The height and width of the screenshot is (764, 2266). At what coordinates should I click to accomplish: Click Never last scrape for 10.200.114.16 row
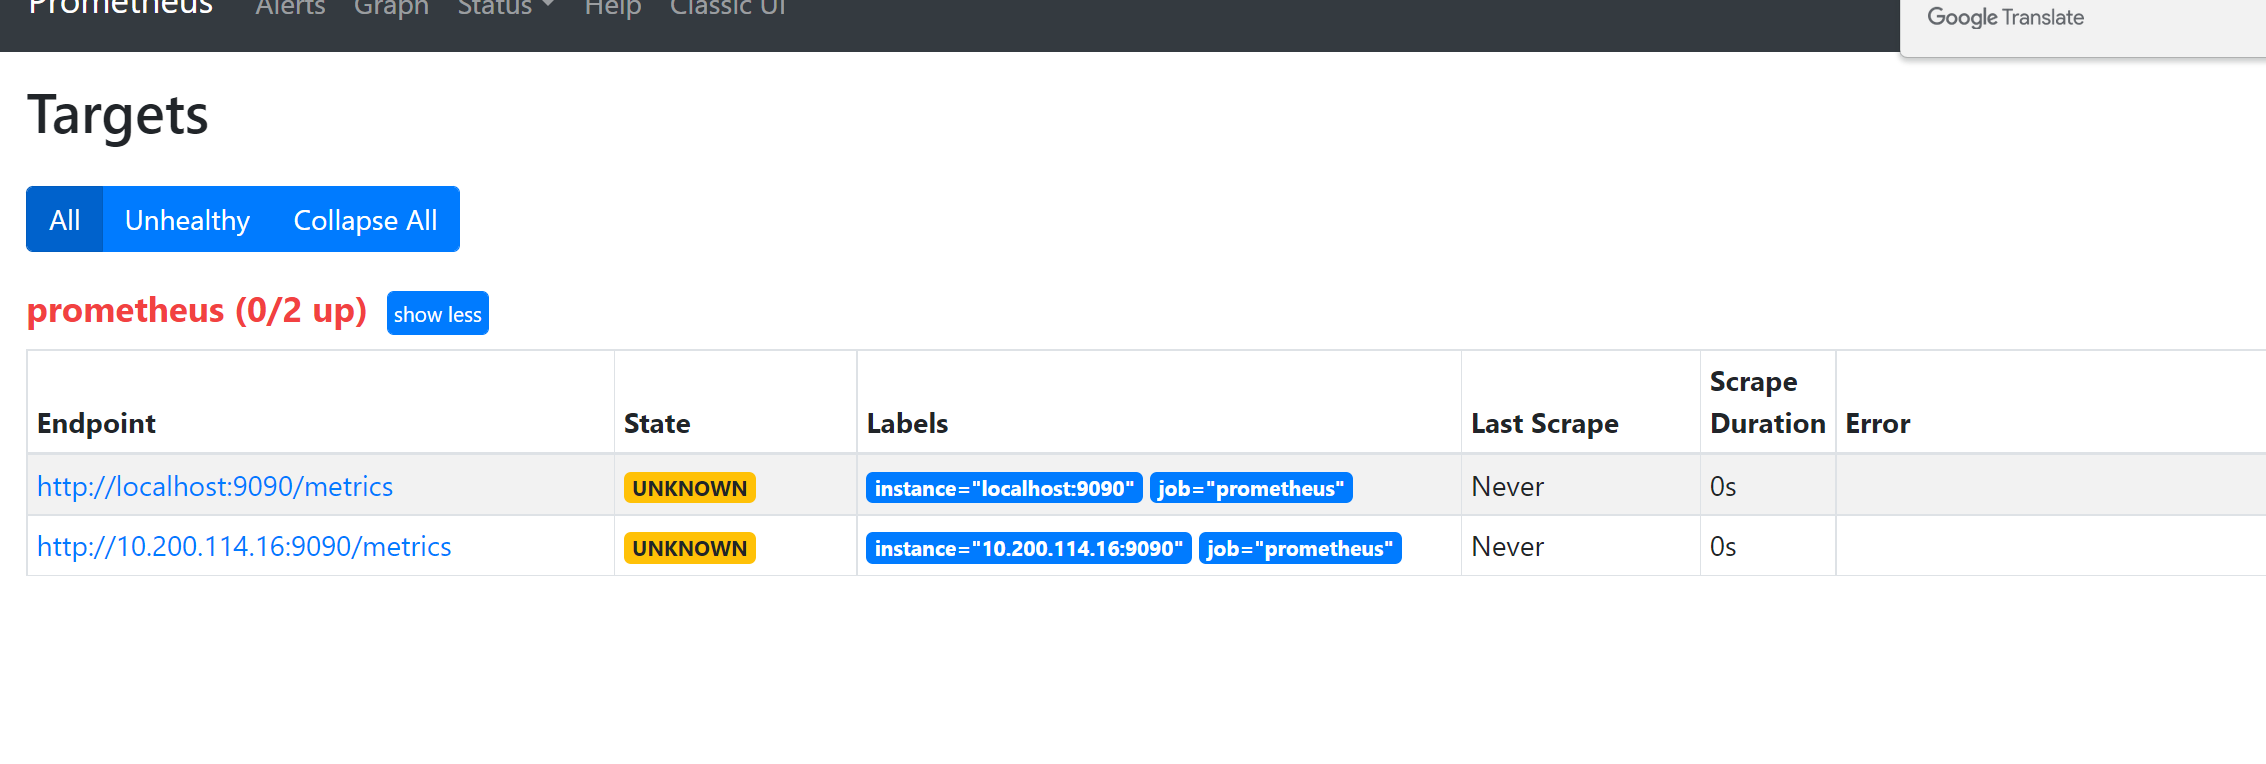point(1508,547)
